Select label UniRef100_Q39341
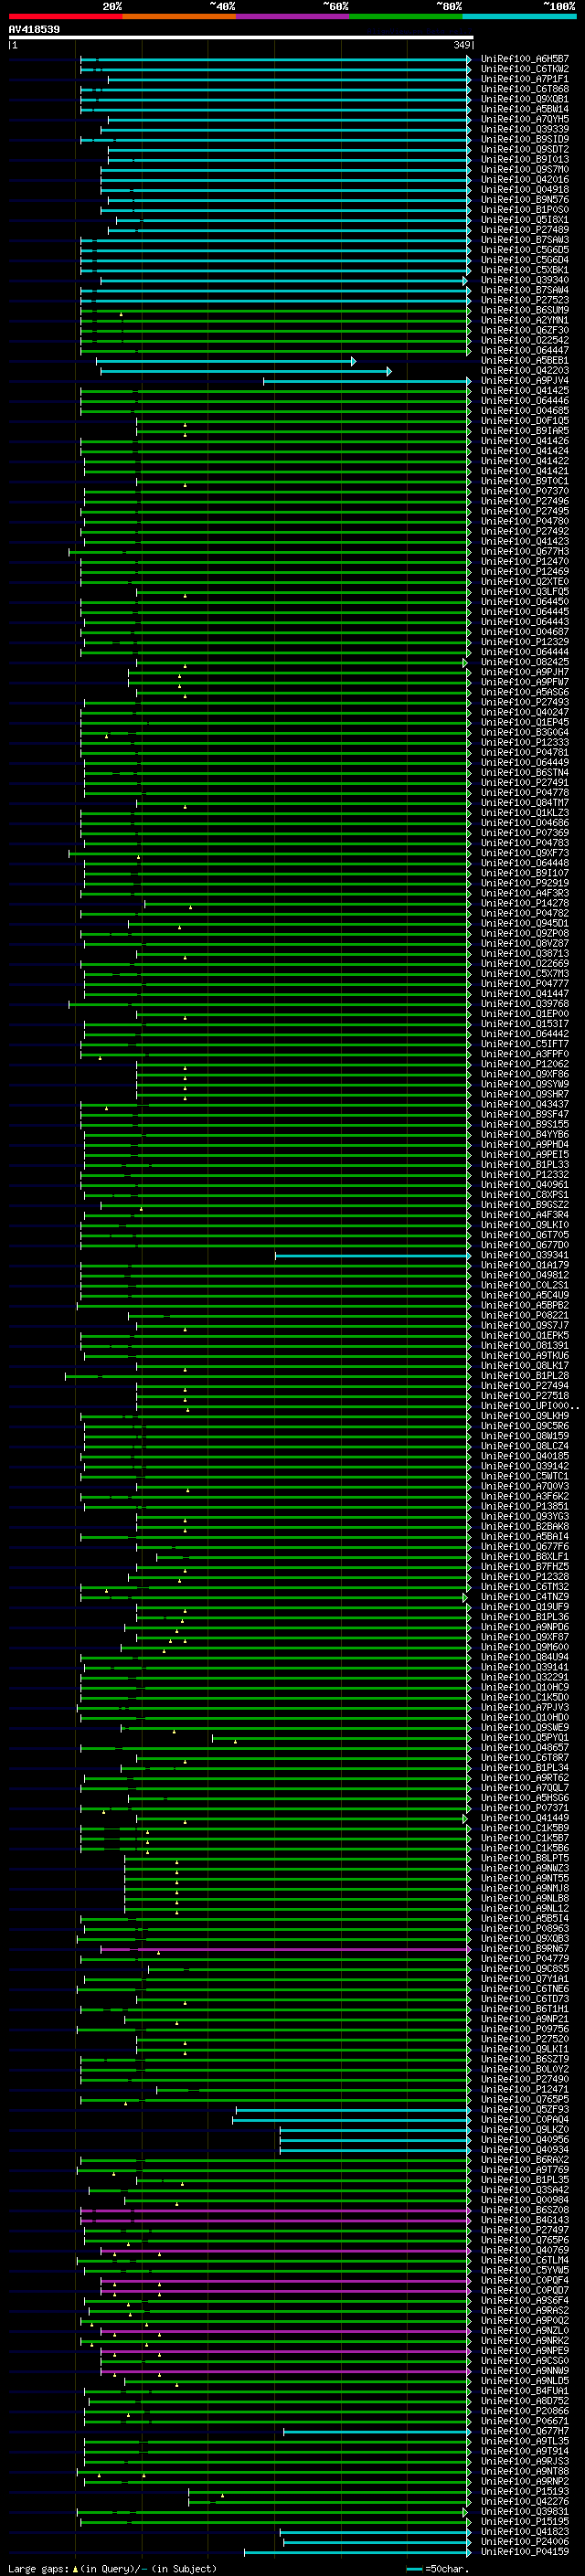Viewport: 585px width, 2576px height. click(524, 1255)
